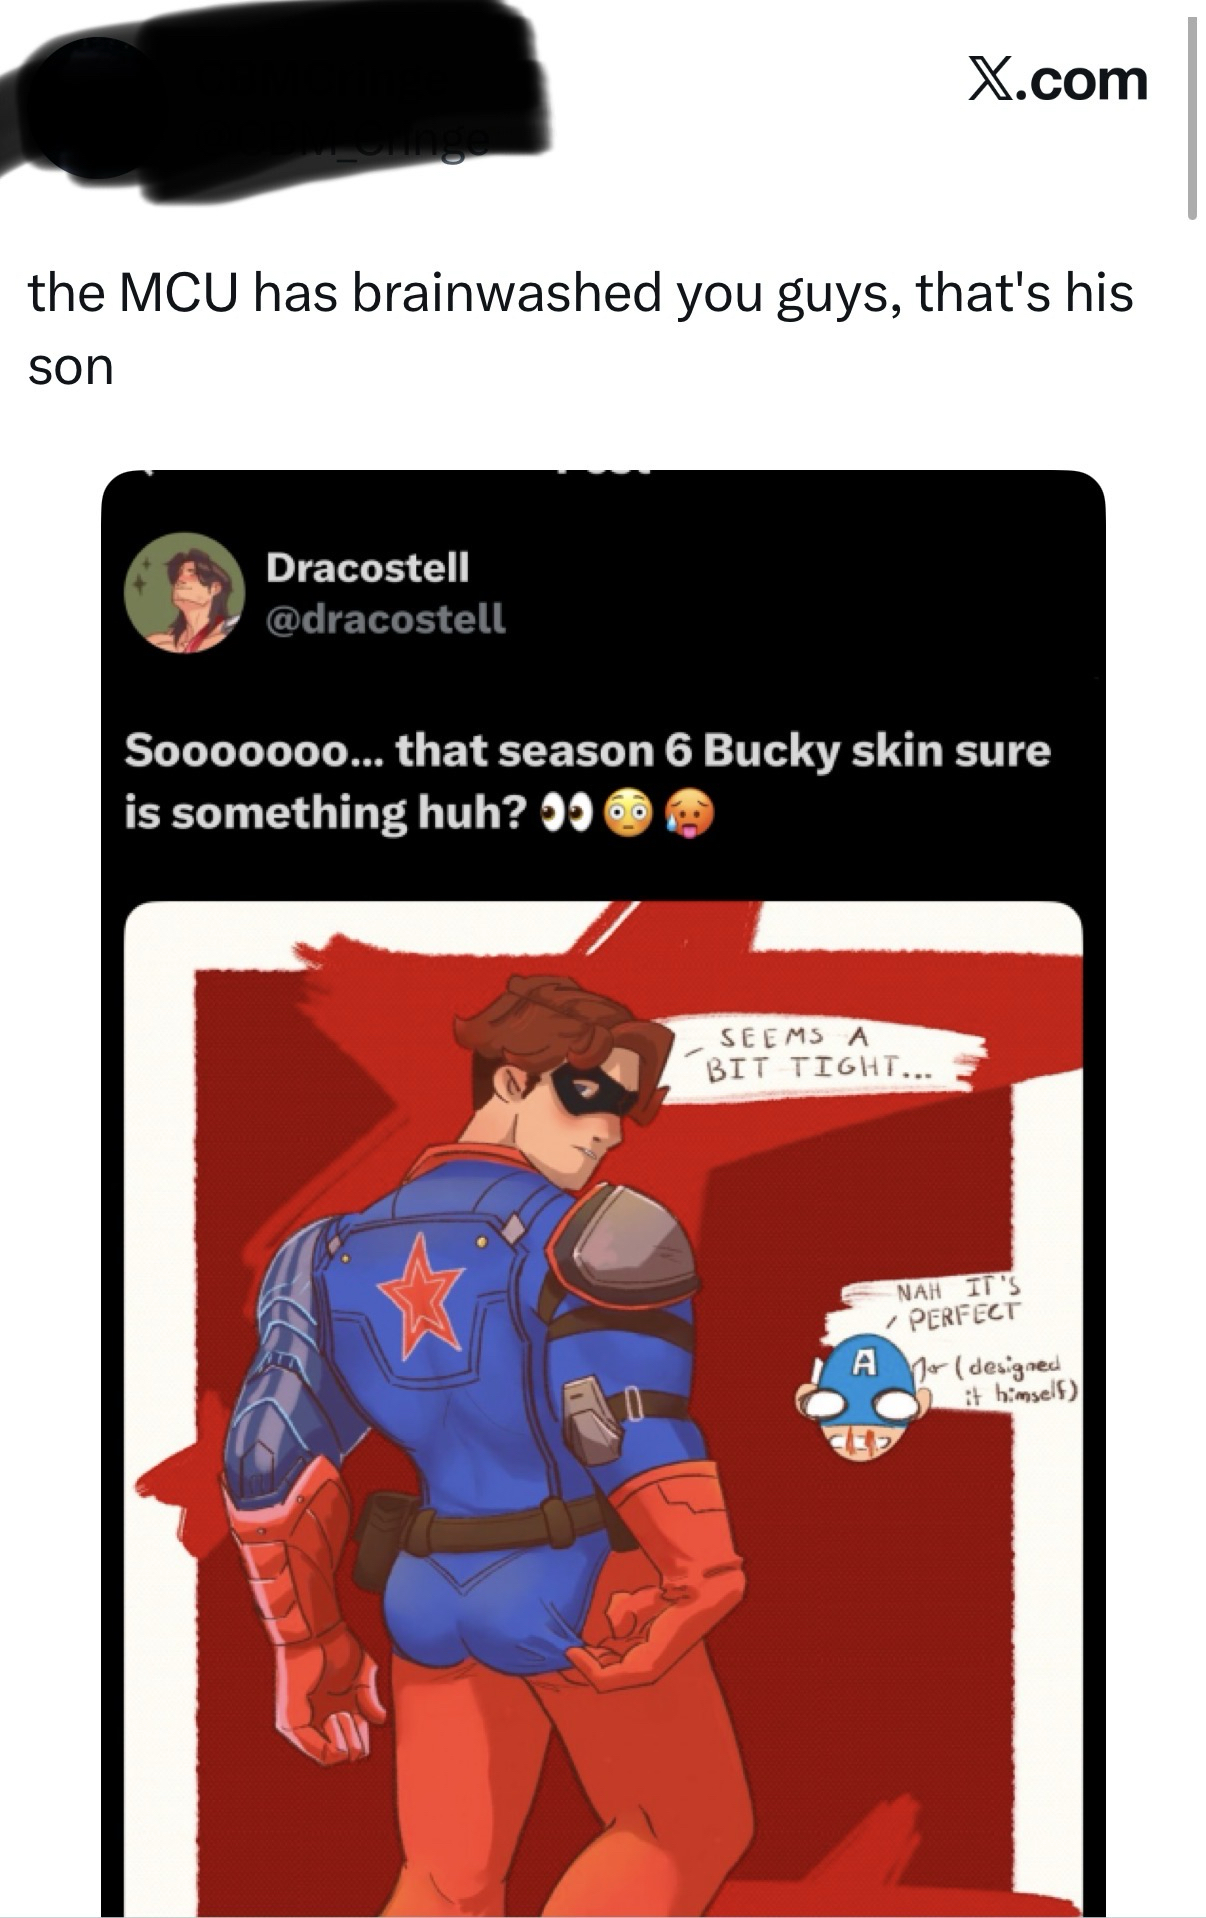Click the "MCU has brainwashed you guys" text
1206x1918 pixels.
click(x=580, y=292)
